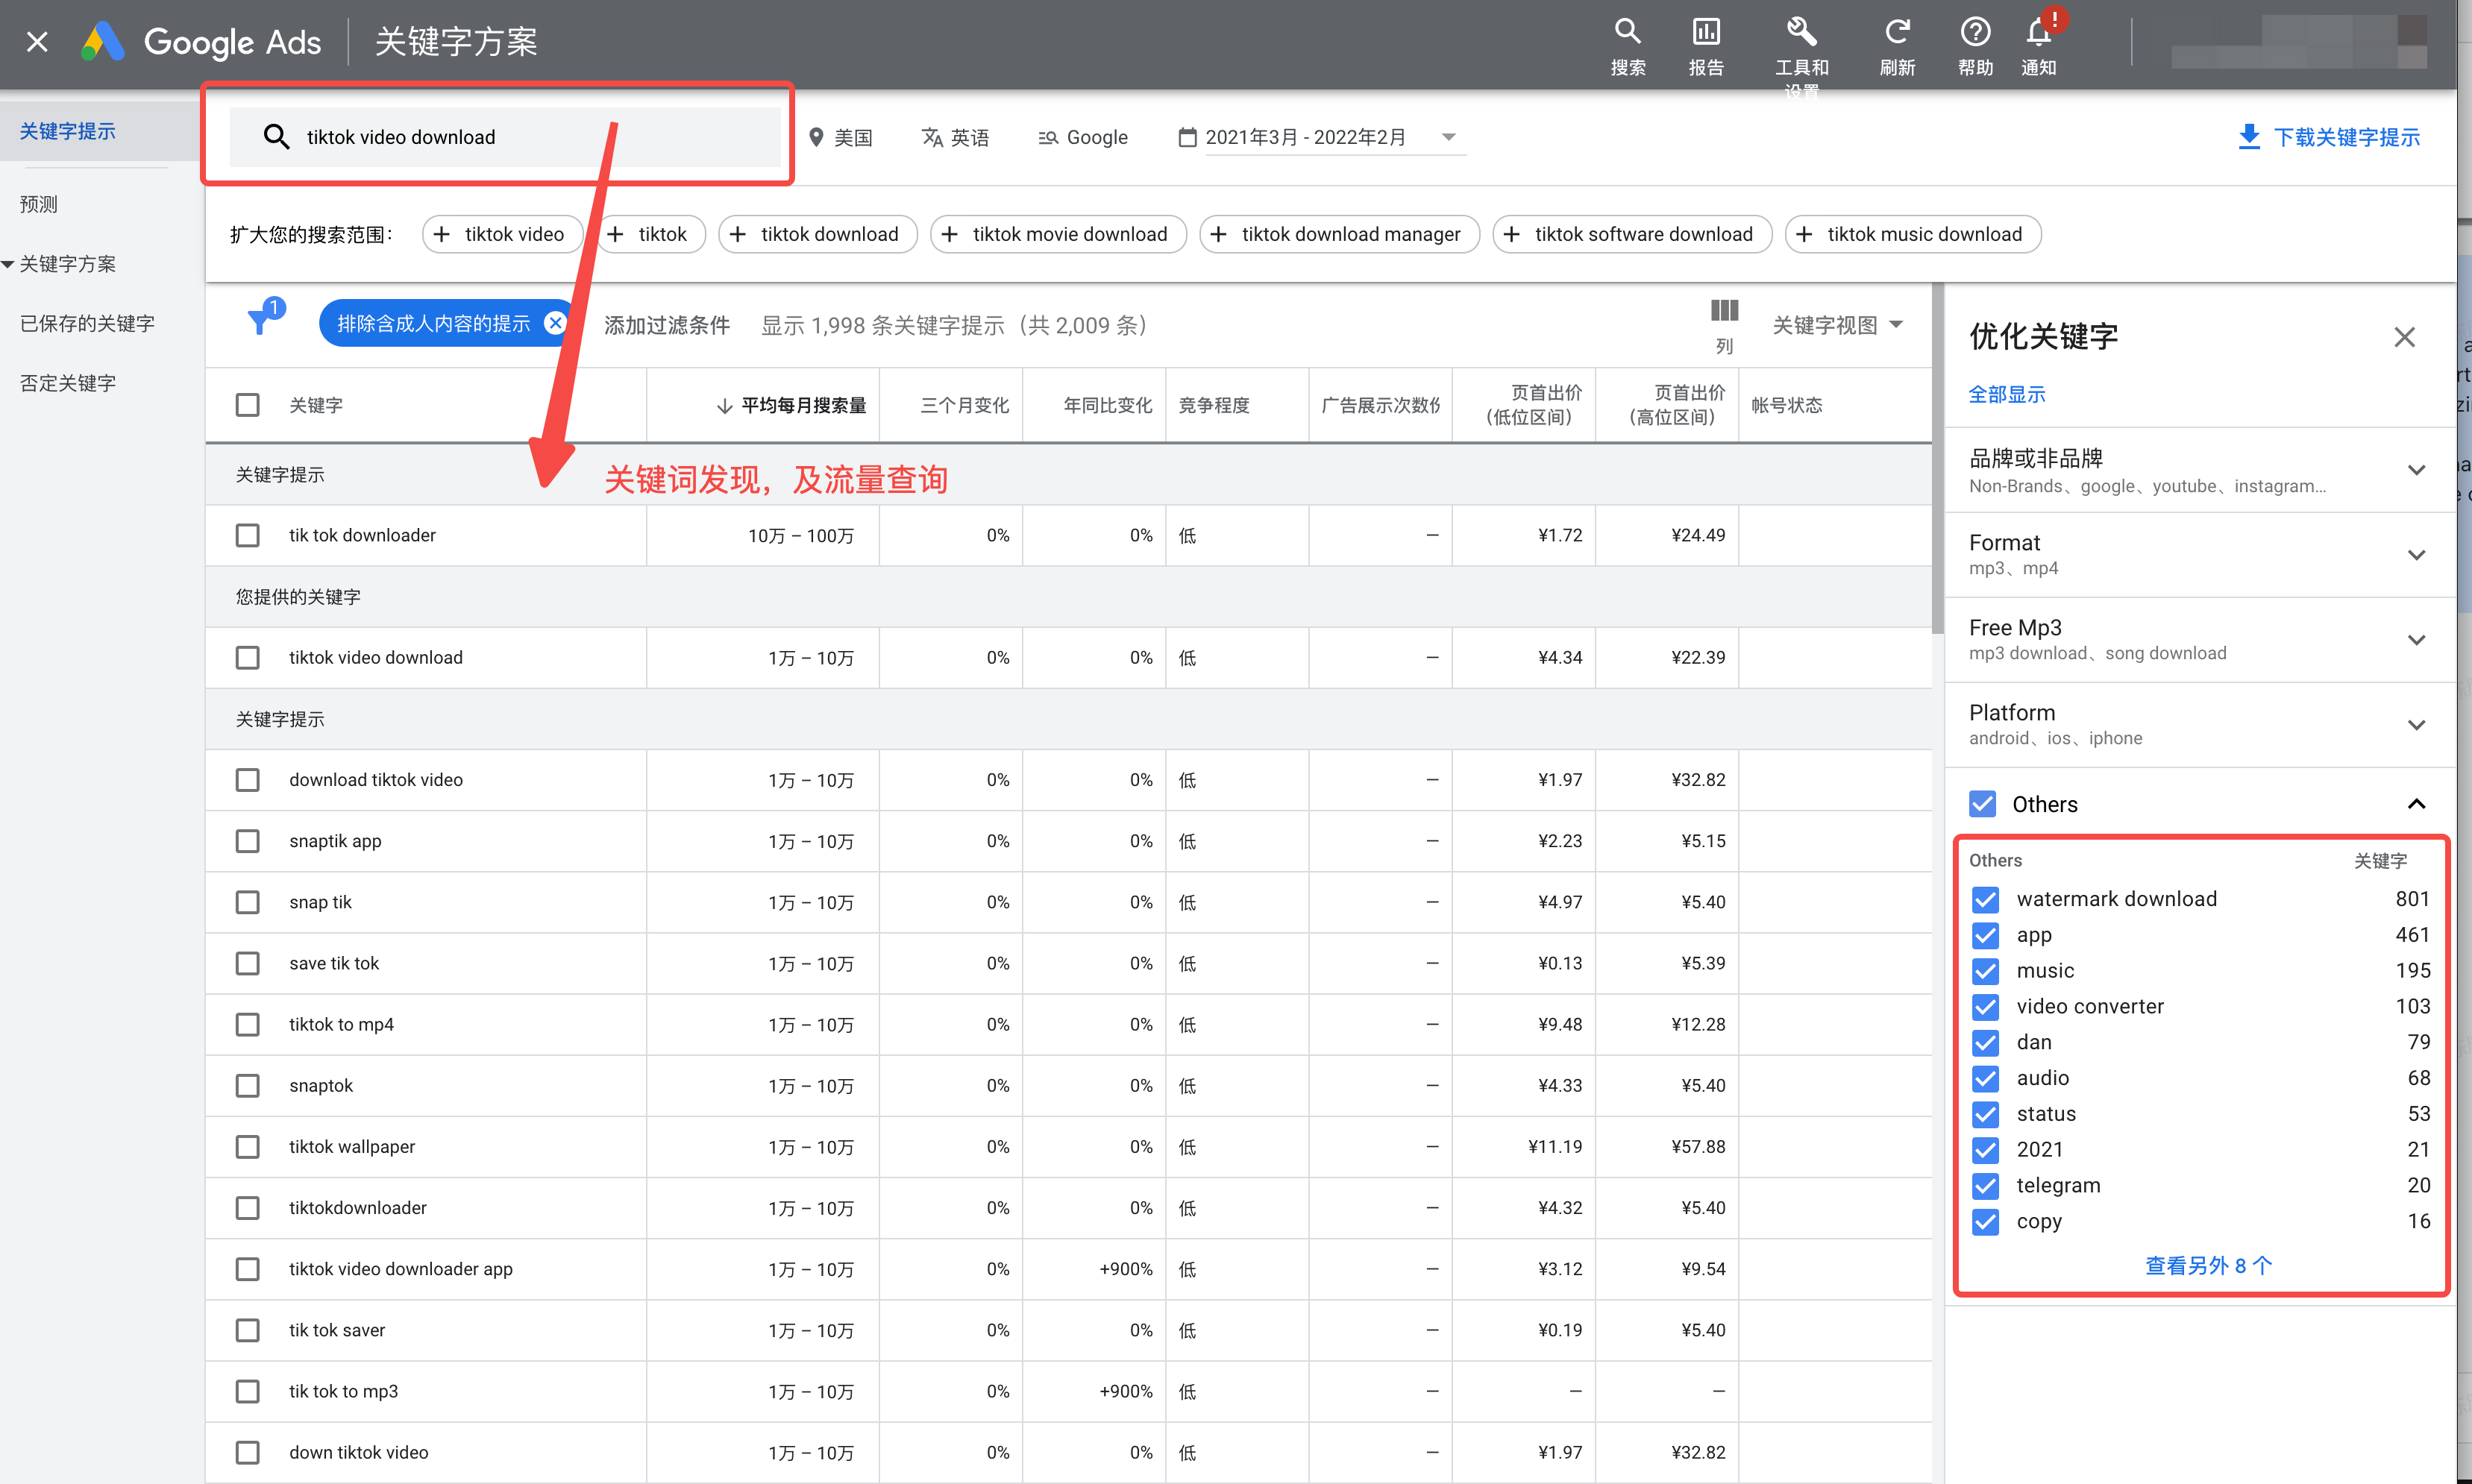Expand the Platform section
Screen dimensions: 2472x1484
[x=2415, y=725]
